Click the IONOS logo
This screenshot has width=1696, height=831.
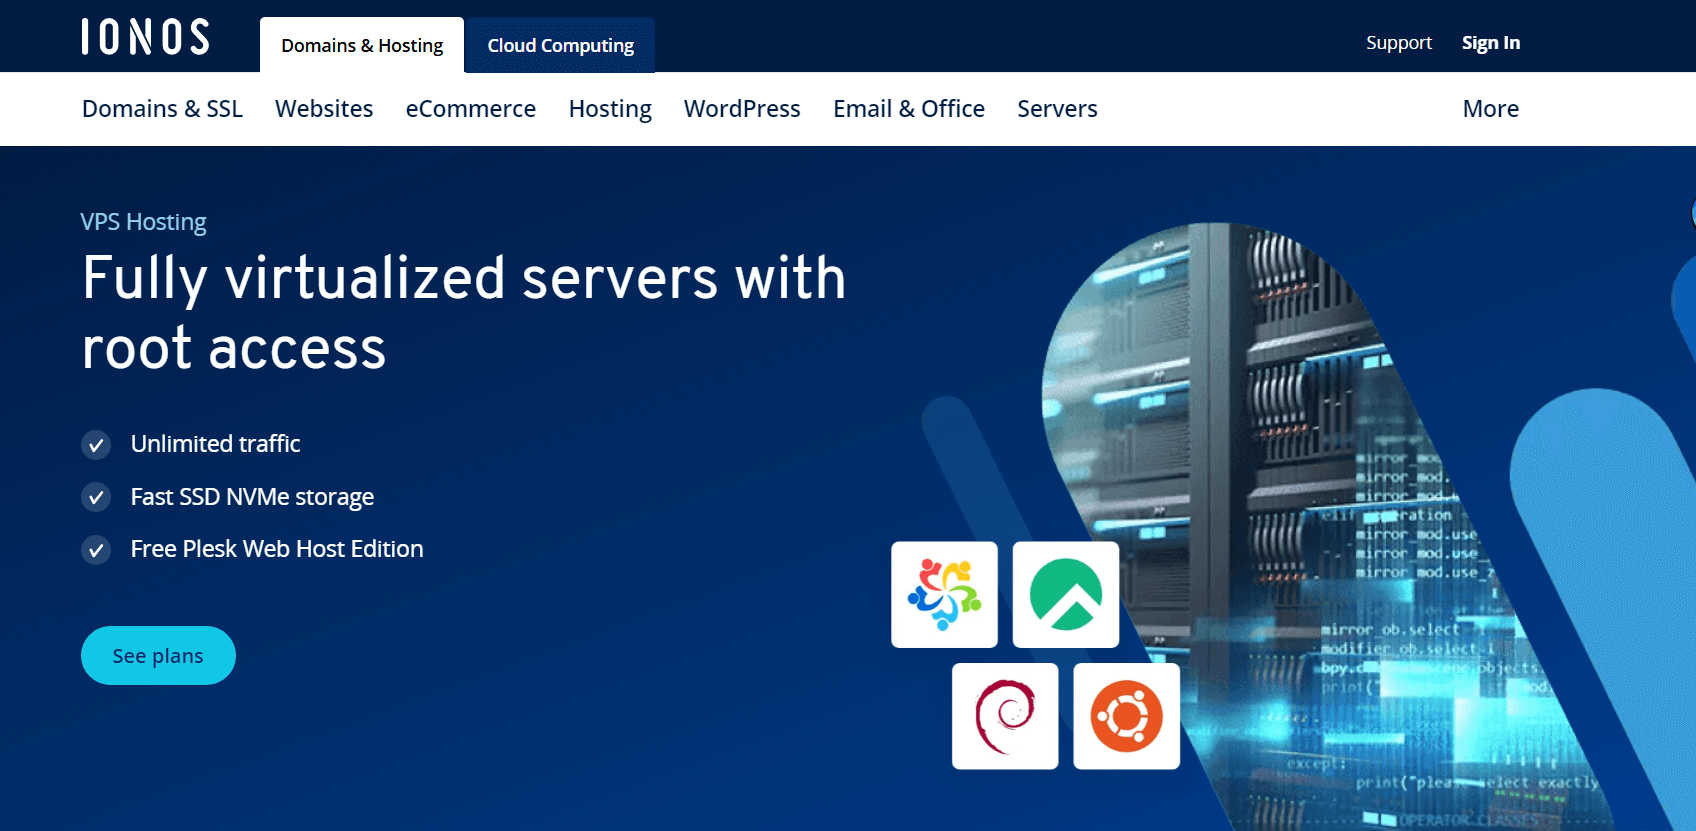point(145,37)
